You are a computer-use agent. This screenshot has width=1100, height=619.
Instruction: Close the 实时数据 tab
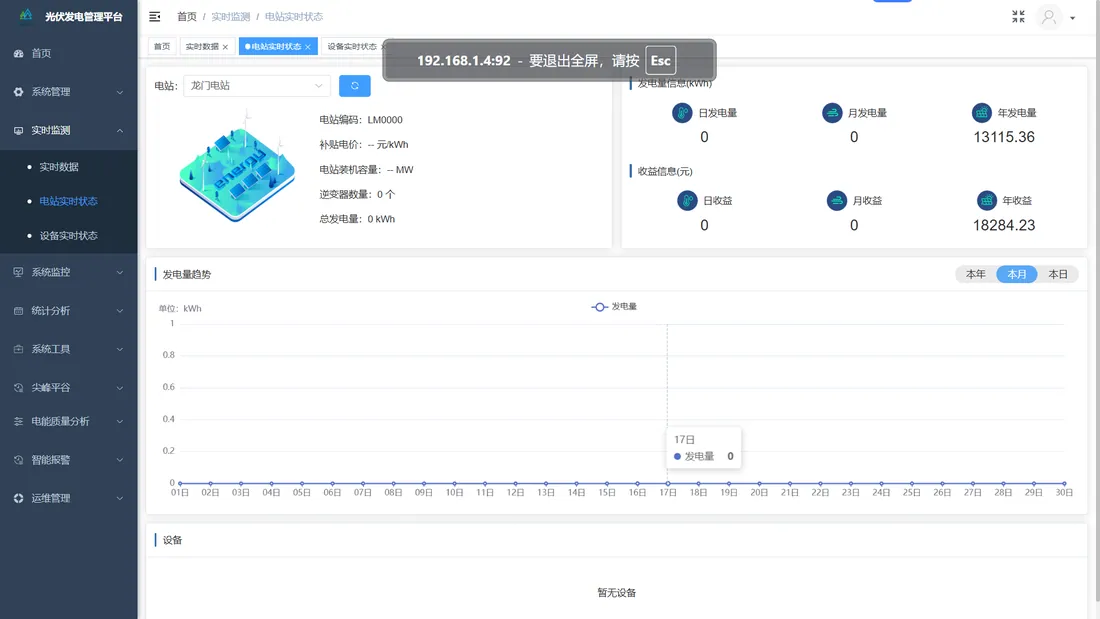(x=225, y=47)
